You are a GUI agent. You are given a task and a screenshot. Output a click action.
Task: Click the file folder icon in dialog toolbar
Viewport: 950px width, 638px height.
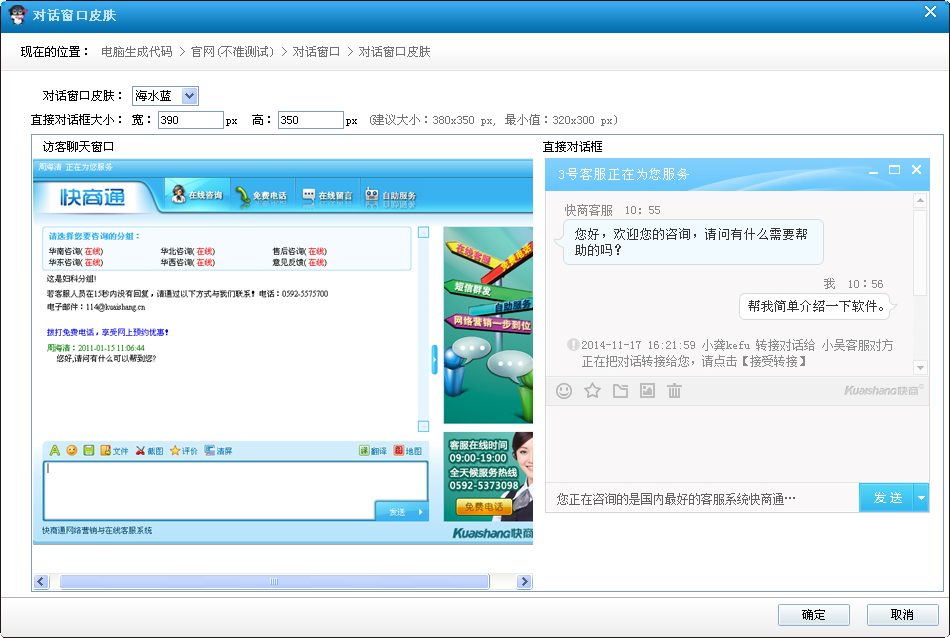point(620,391)
